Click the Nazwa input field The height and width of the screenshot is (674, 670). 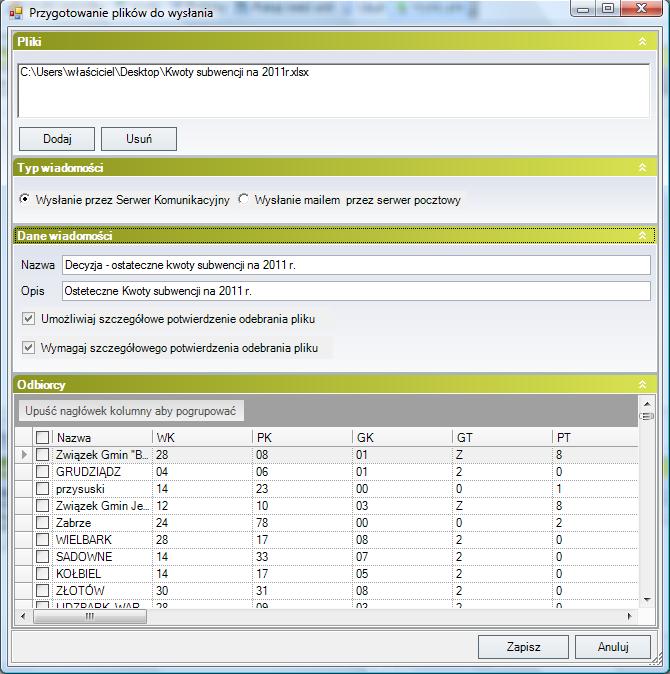click(356, 265)
